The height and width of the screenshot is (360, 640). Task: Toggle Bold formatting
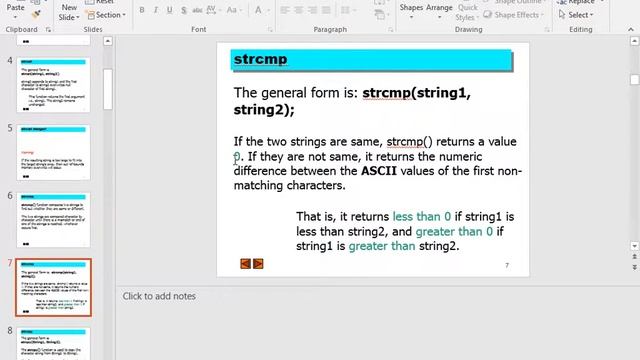tap(142, 10)
